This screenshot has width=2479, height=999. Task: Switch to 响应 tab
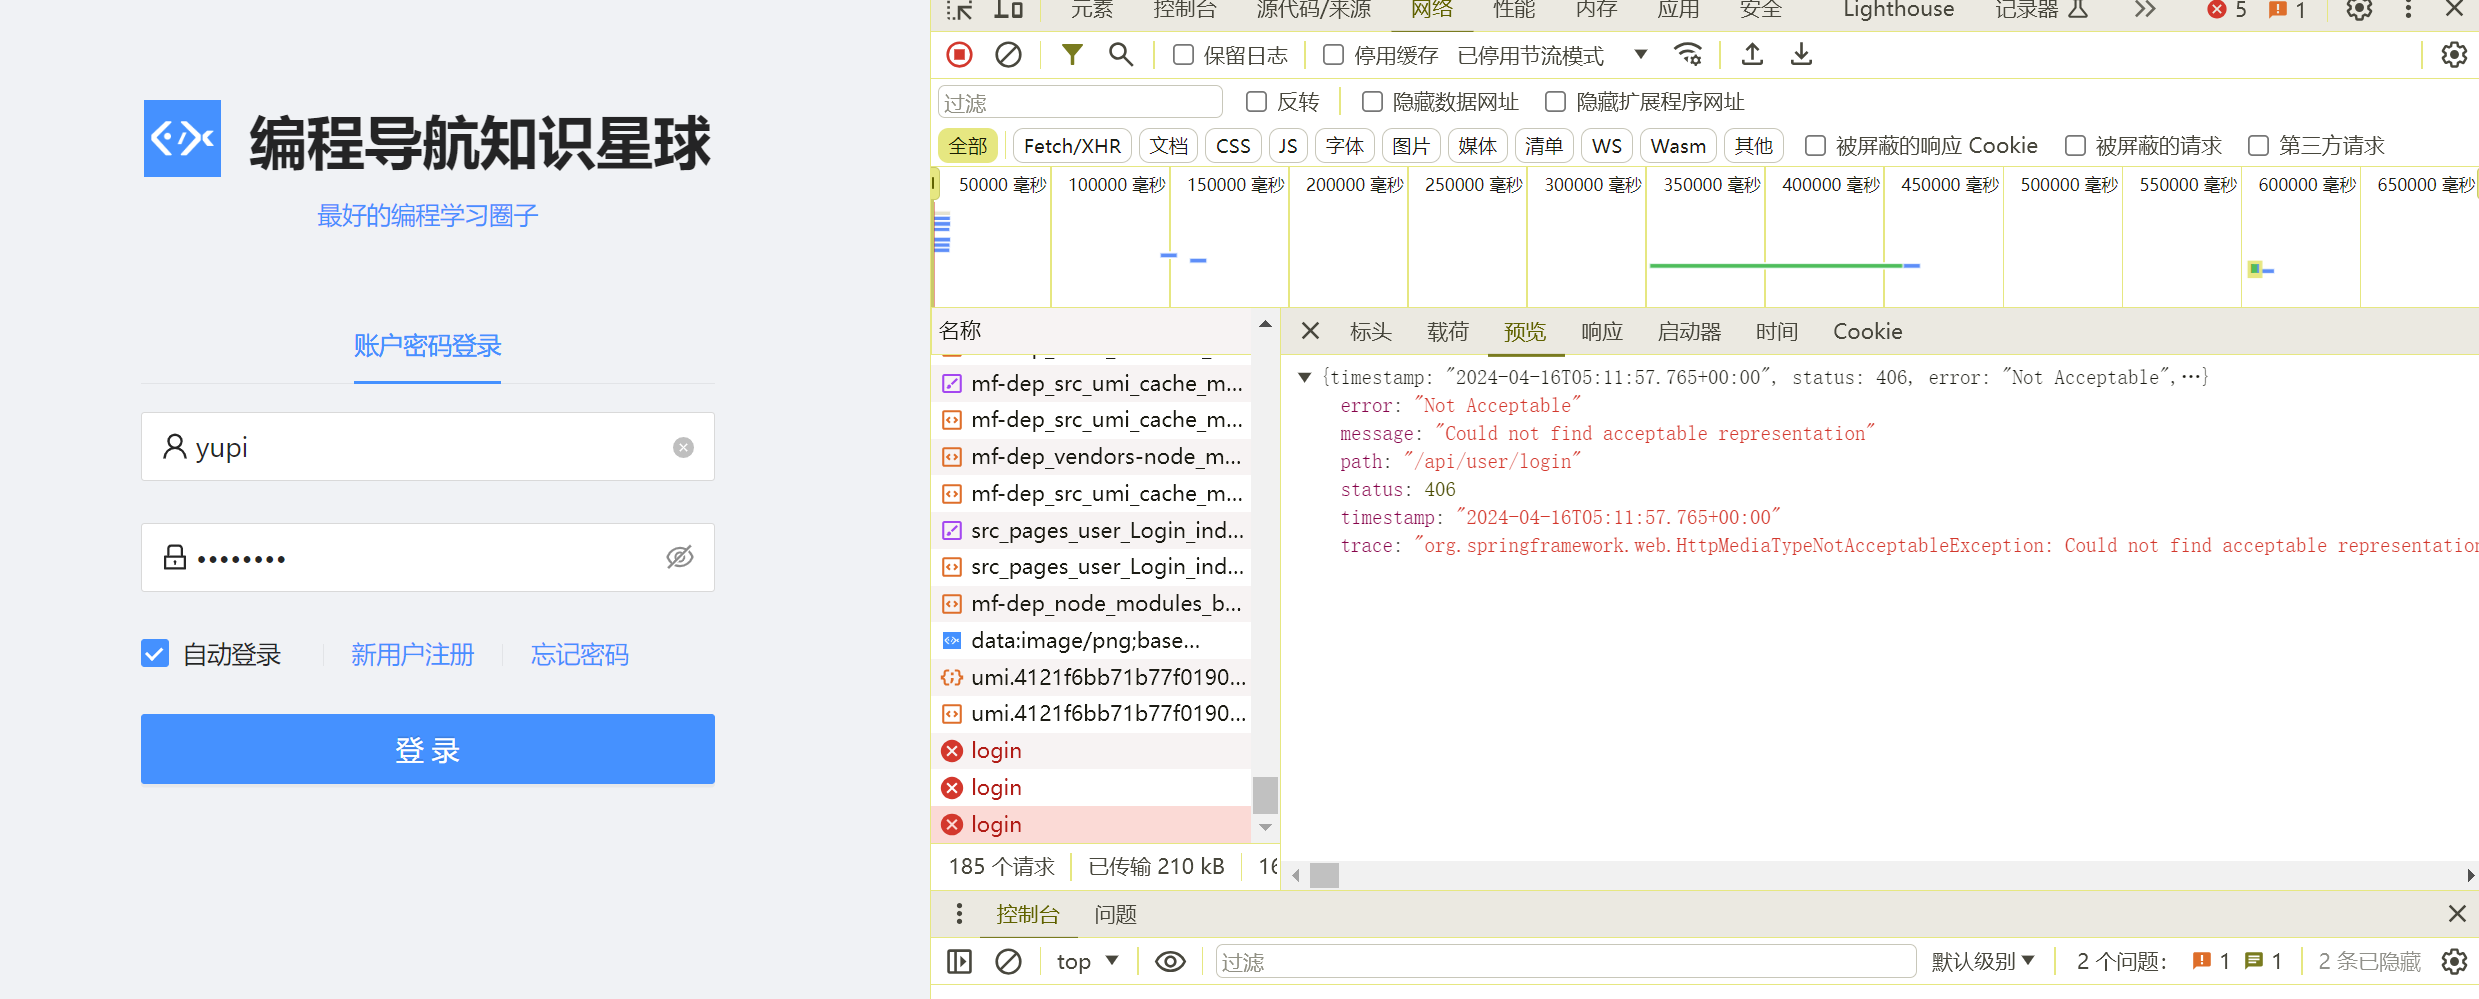(x=1601, y=332)
